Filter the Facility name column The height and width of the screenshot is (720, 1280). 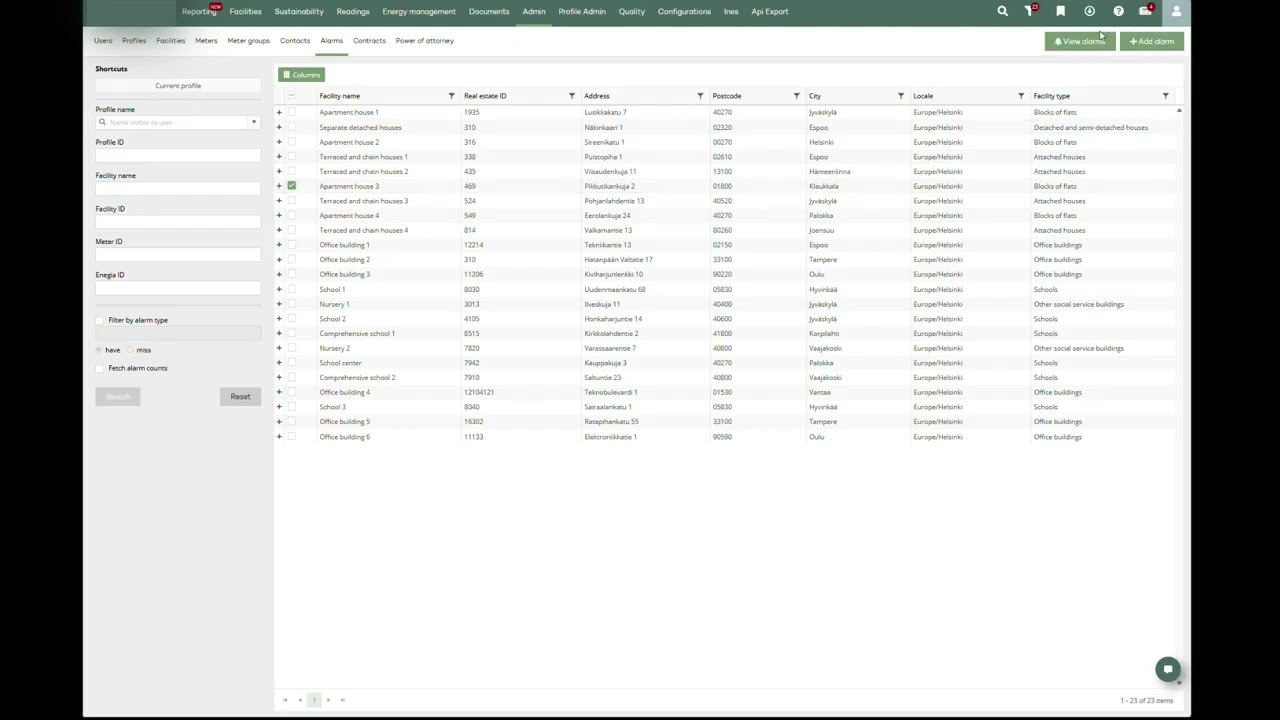click(x=451, y=96)
